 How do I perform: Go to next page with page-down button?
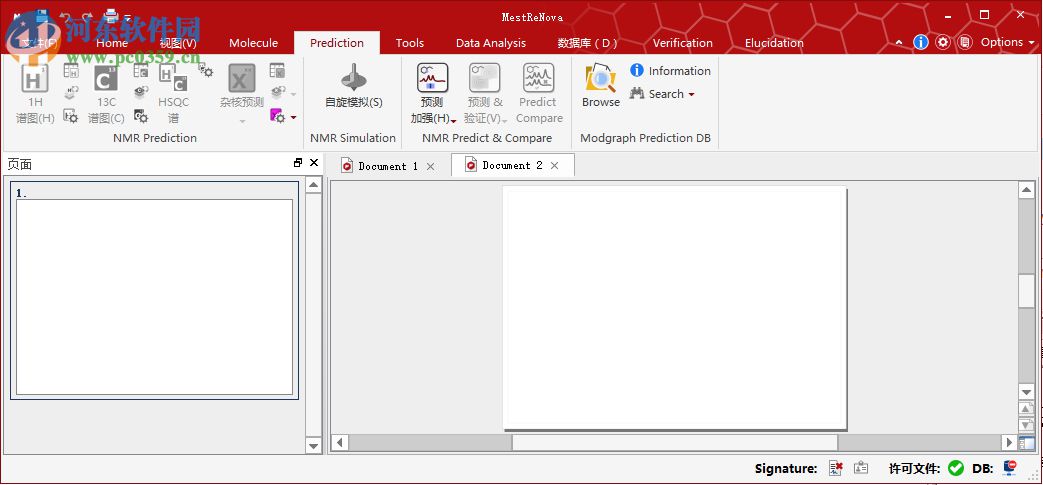point(1026,424)
